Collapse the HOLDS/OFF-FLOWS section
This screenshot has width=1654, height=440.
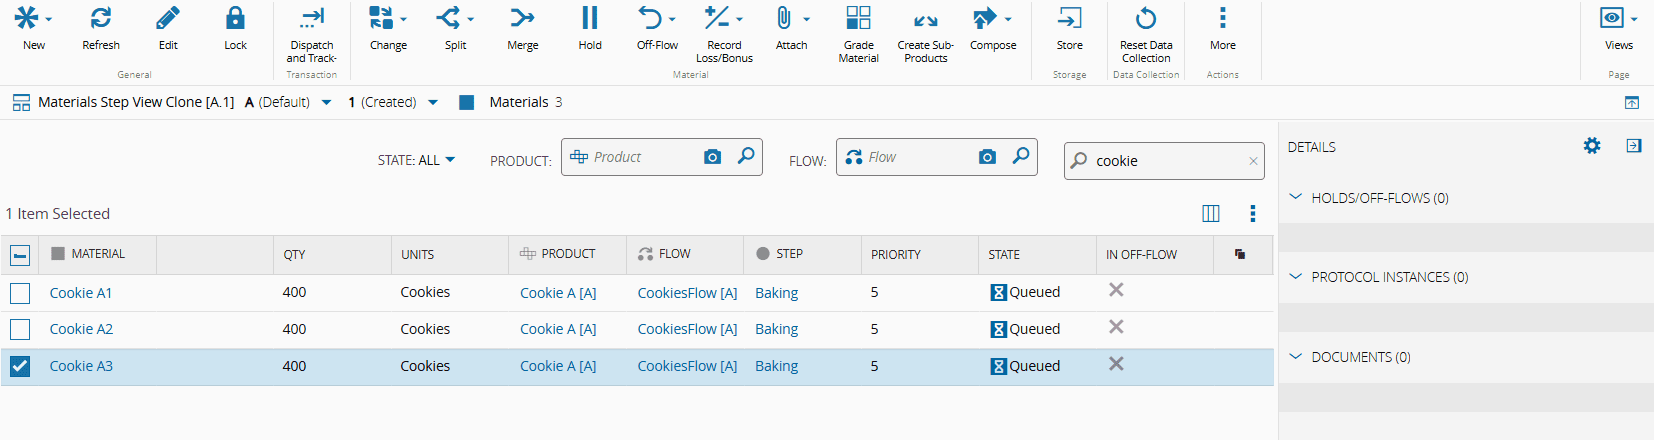(x=1296, y=198)
